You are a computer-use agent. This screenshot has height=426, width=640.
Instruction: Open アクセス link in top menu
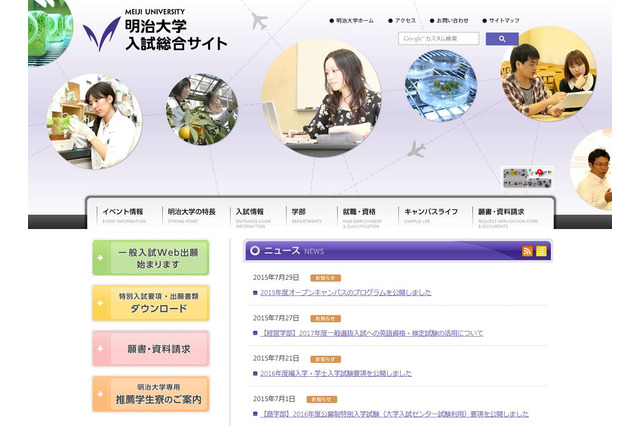pos(402,20)
